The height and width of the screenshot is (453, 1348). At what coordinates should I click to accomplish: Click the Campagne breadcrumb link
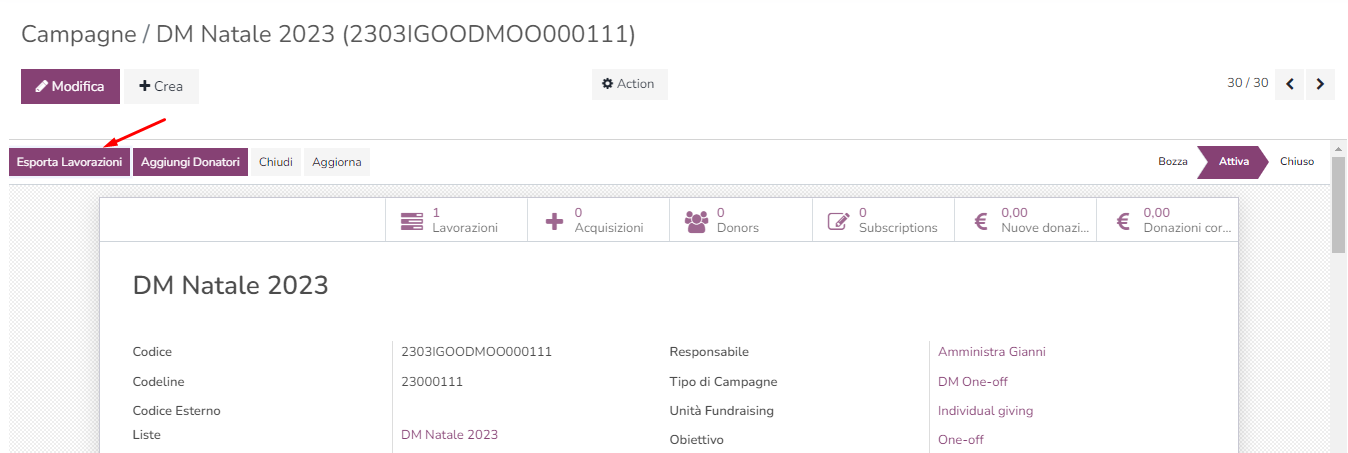coord(76,34)
